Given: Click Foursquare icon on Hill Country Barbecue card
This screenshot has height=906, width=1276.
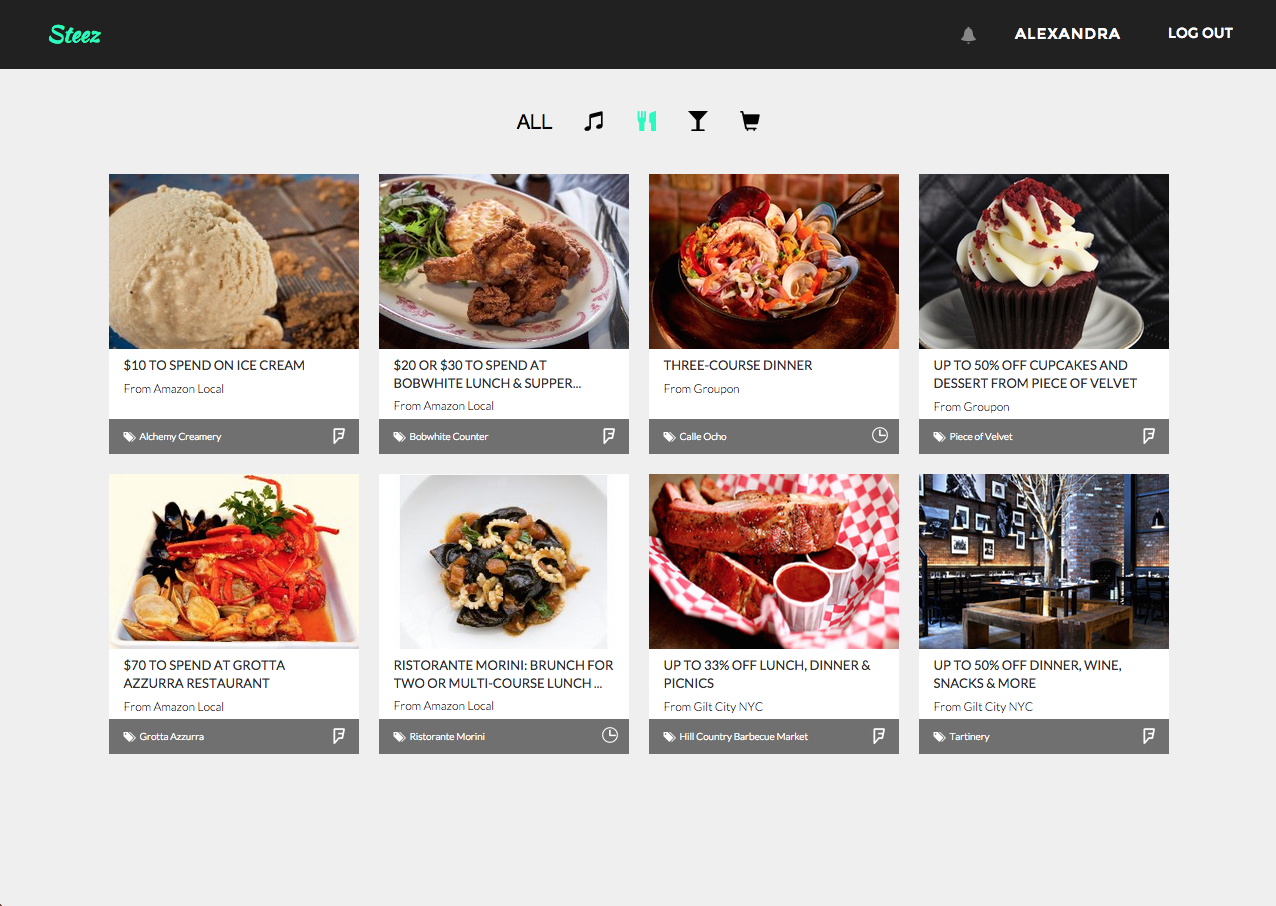Looking at the screenshot, I should point(879,736).
